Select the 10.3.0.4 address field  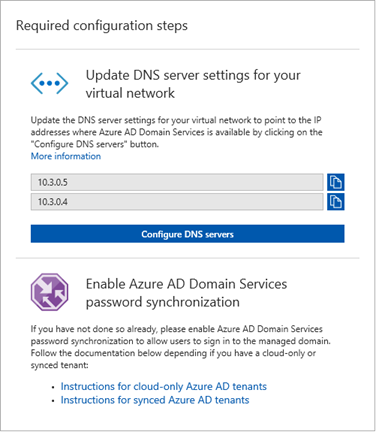[x=177, y=202]
